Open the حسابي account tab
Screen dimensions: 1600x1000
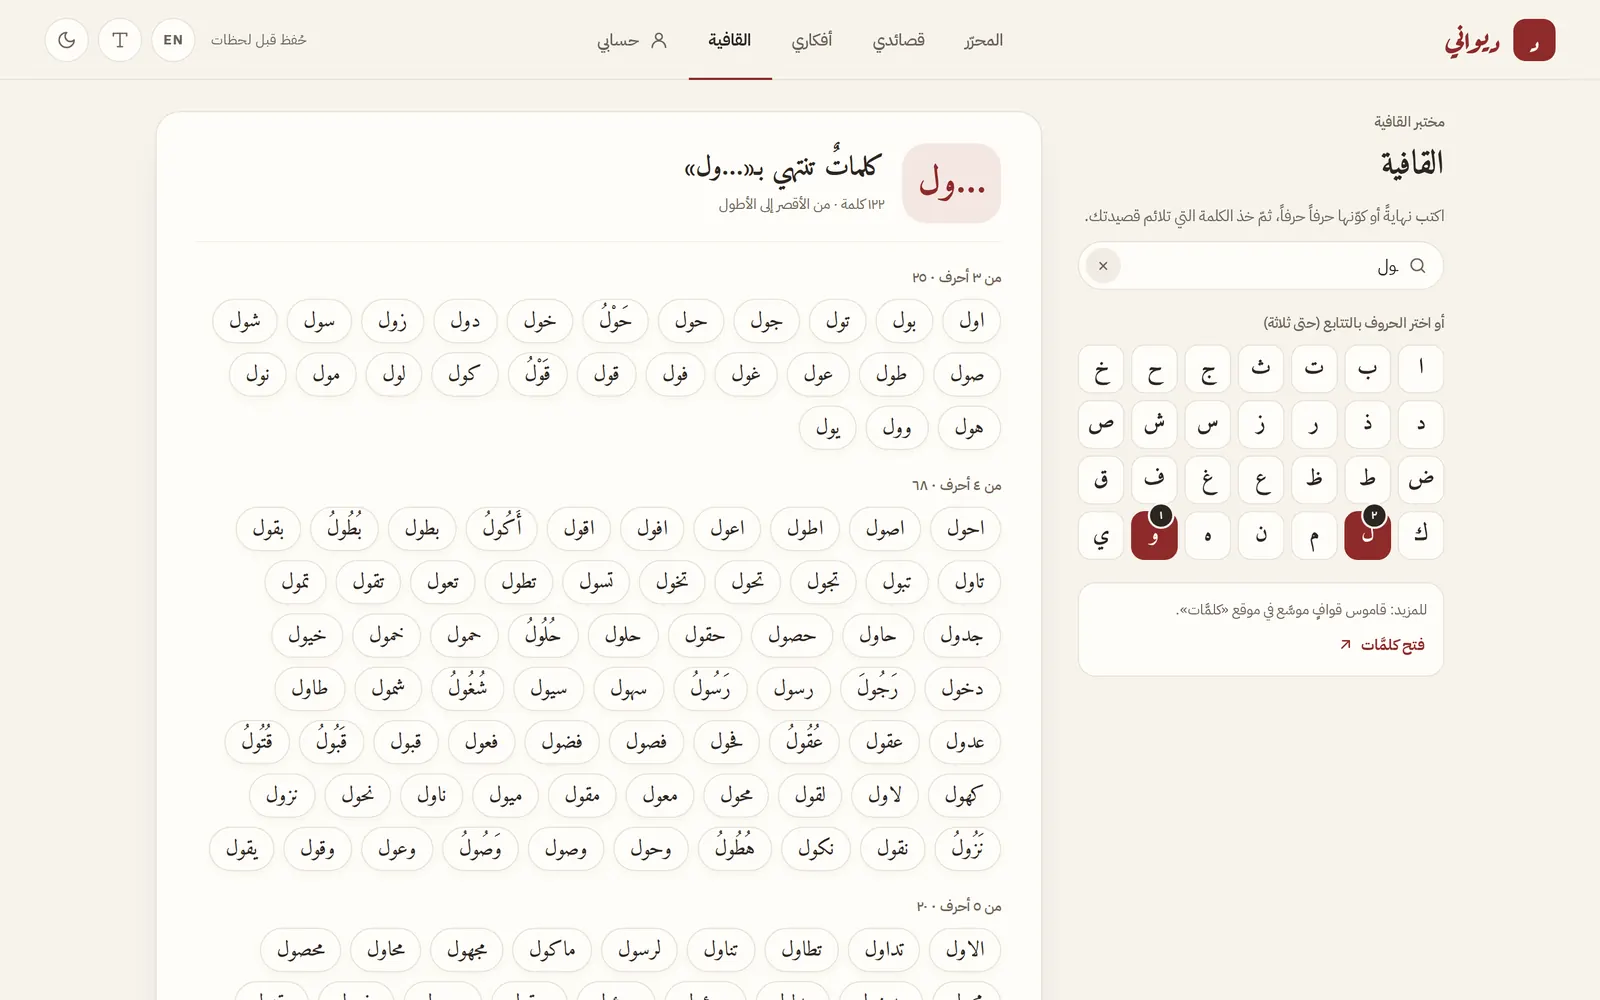click(631, 40)
